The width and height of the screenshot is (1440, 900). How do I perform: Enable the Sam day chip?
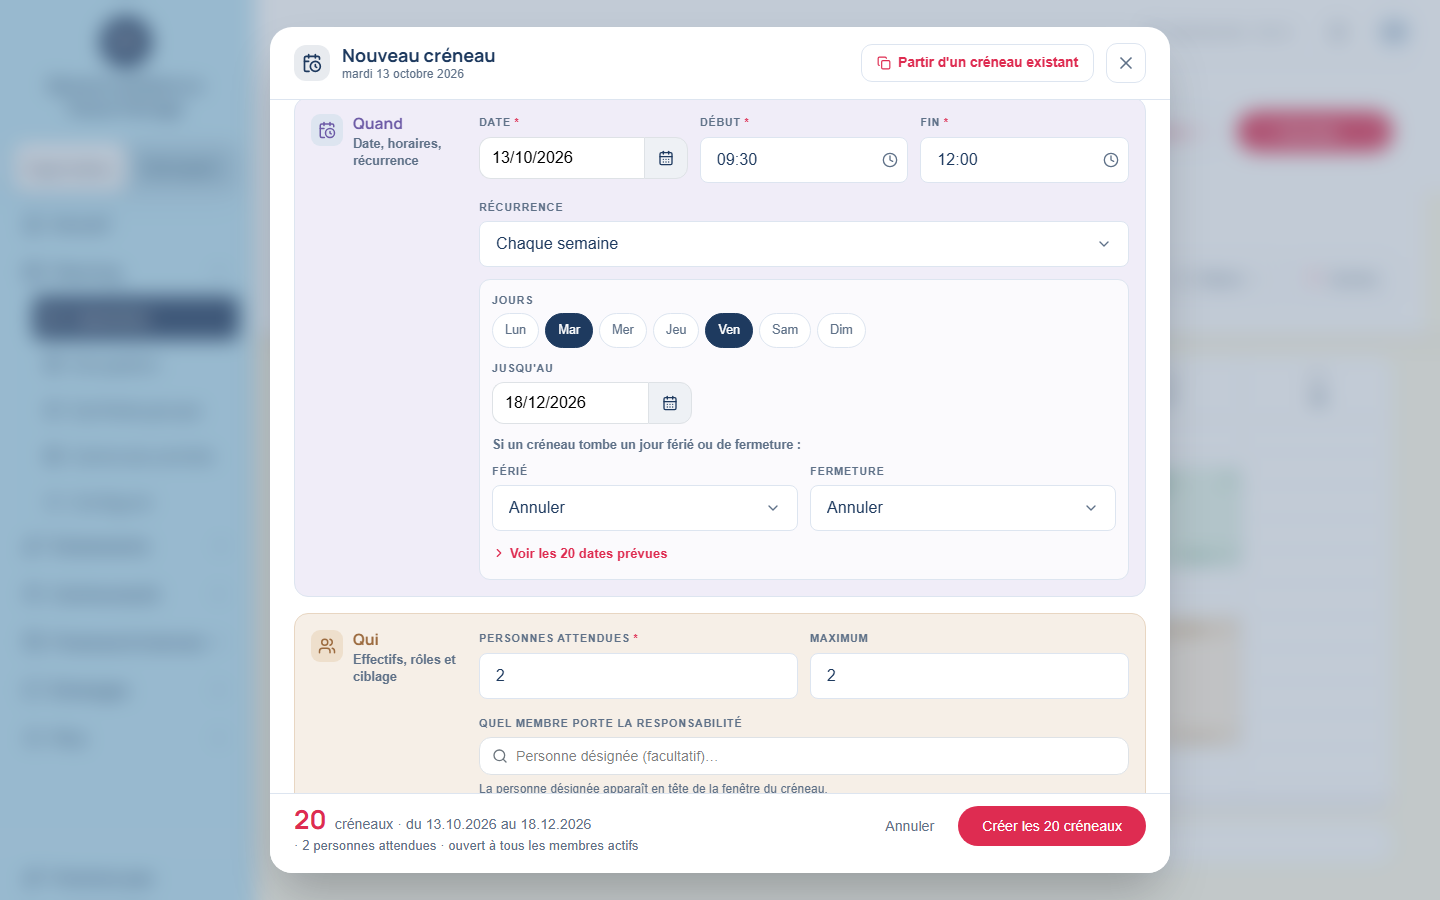tap(785, 330)
